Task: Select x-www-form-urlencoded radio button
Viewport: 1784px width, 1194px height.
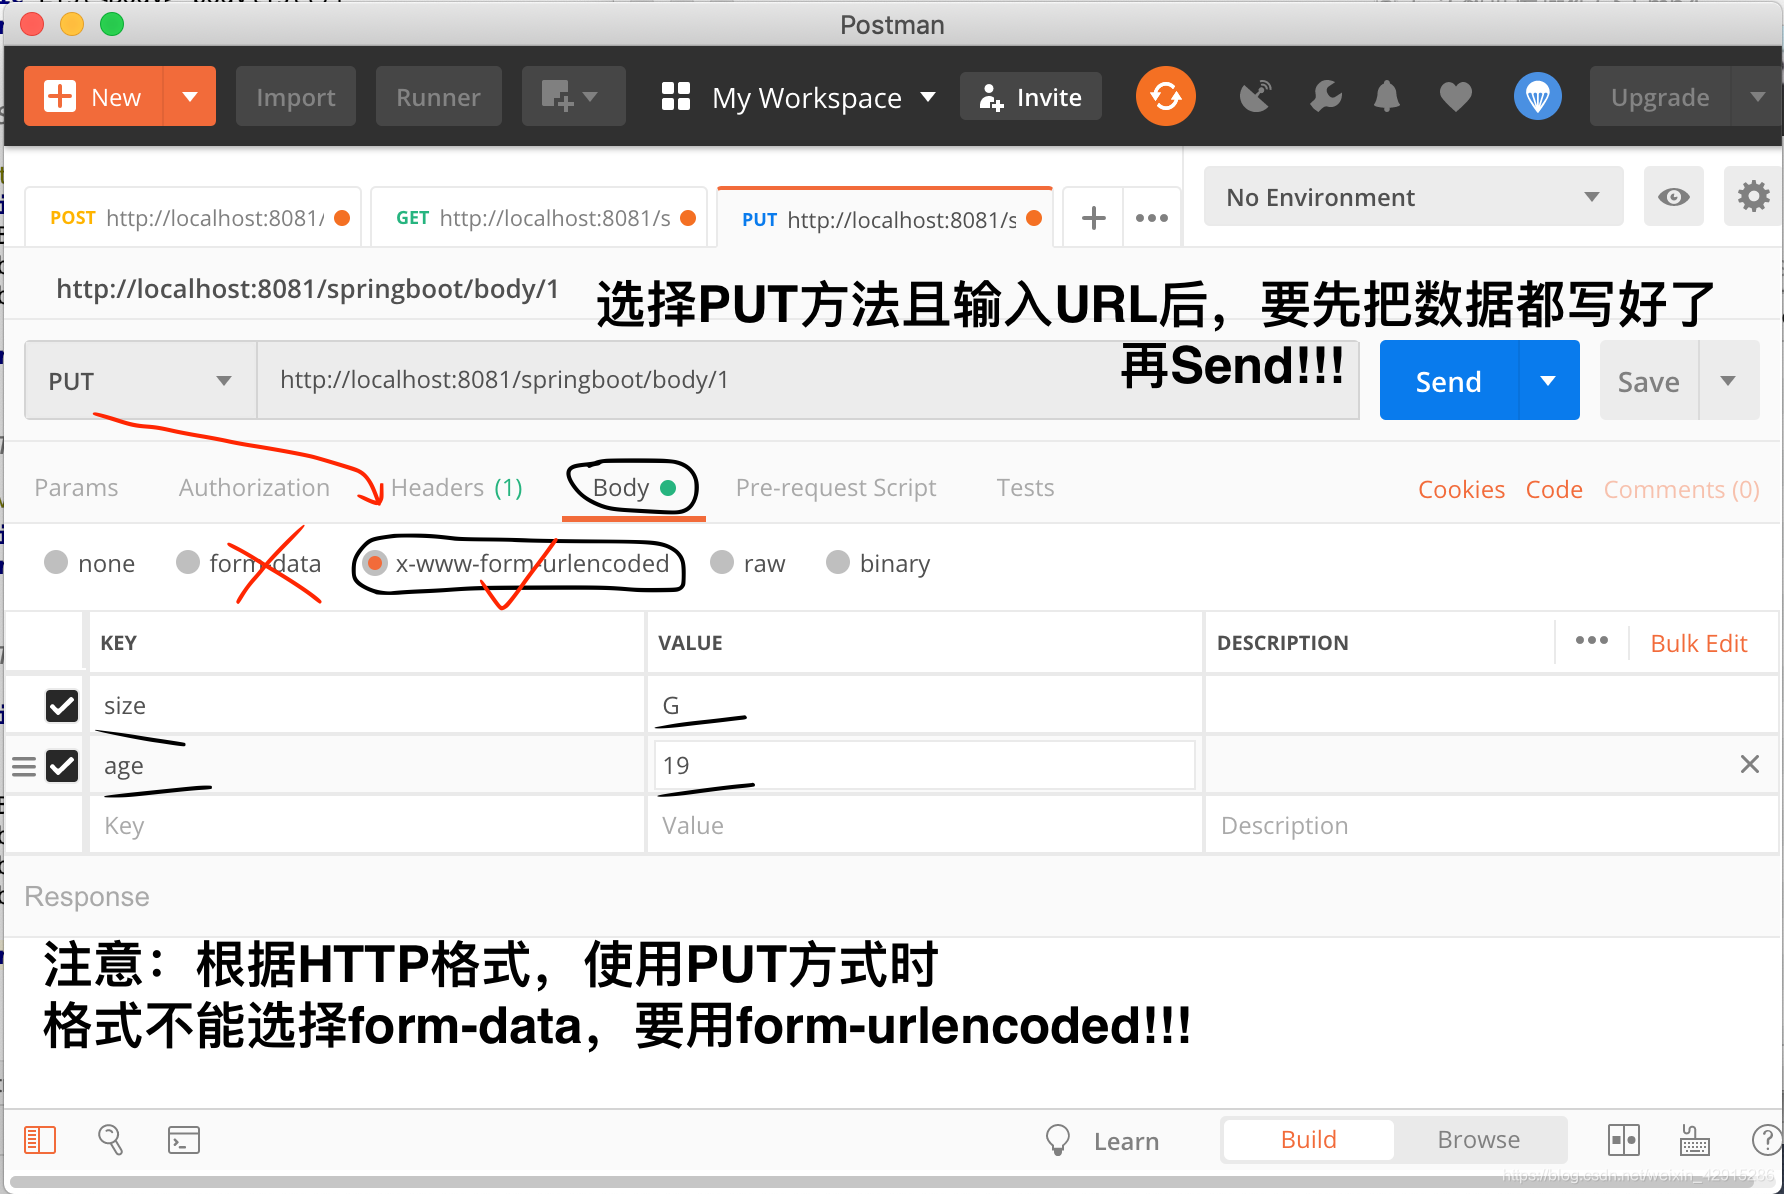Action: (x=375, y=563)
